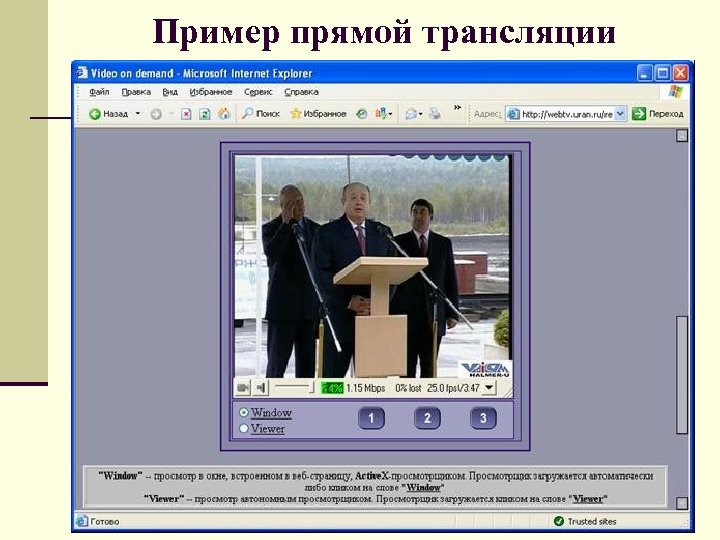Maximize the Internet Explorer window

tap(663, 73)
